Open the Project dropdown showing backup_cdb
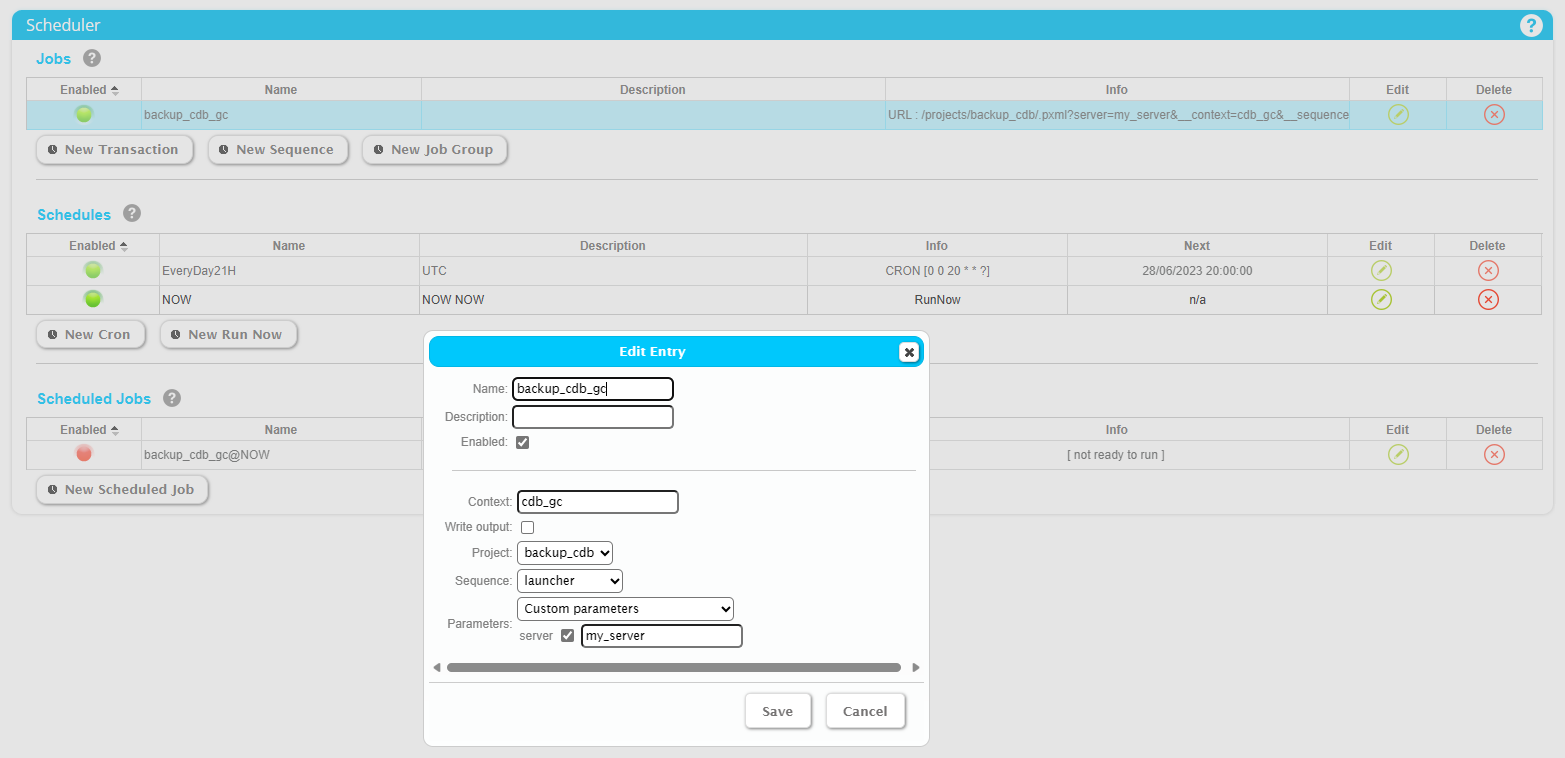Viewport: 1565px width, 758px height. point(565,552)
